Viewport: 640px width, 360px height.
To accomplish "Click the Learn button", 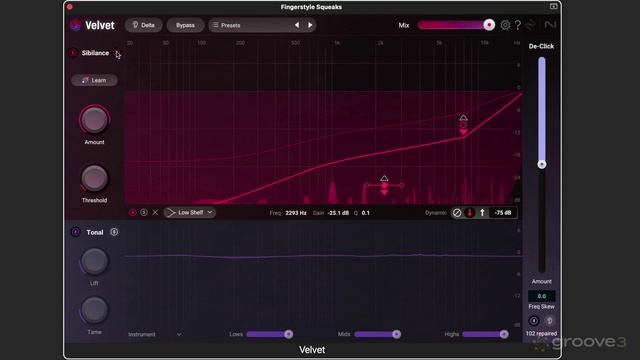I will [94, 80].
